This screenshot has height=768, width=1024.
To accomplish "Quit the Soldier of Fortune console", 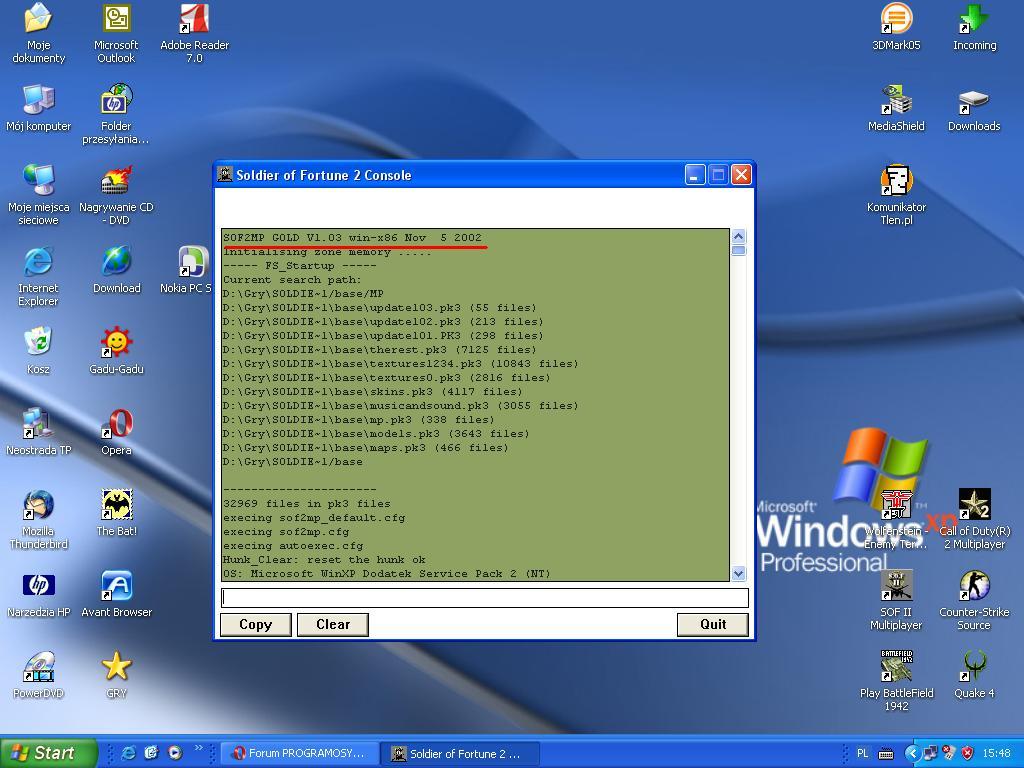I will click(x=712, y=624).
